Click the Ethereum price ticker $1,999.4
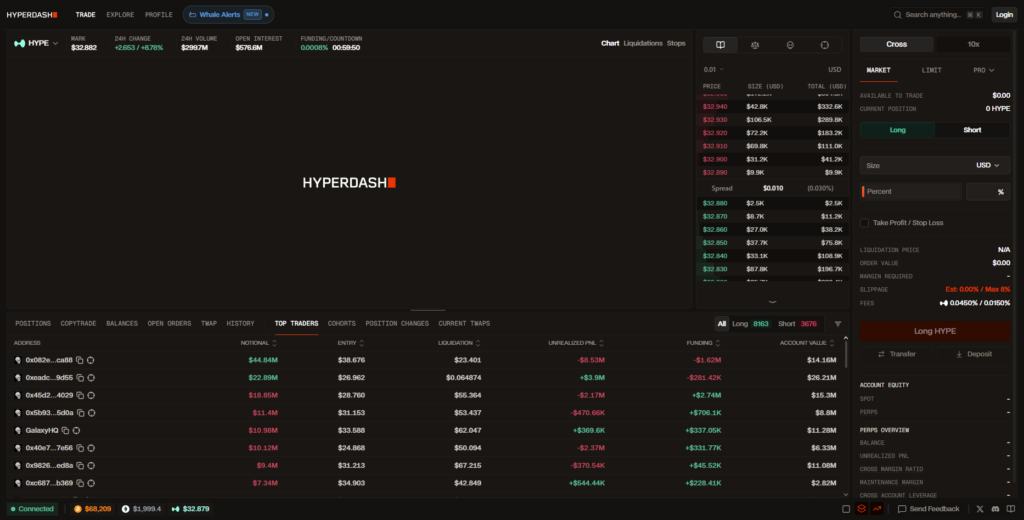 click(x=141, y=509)
